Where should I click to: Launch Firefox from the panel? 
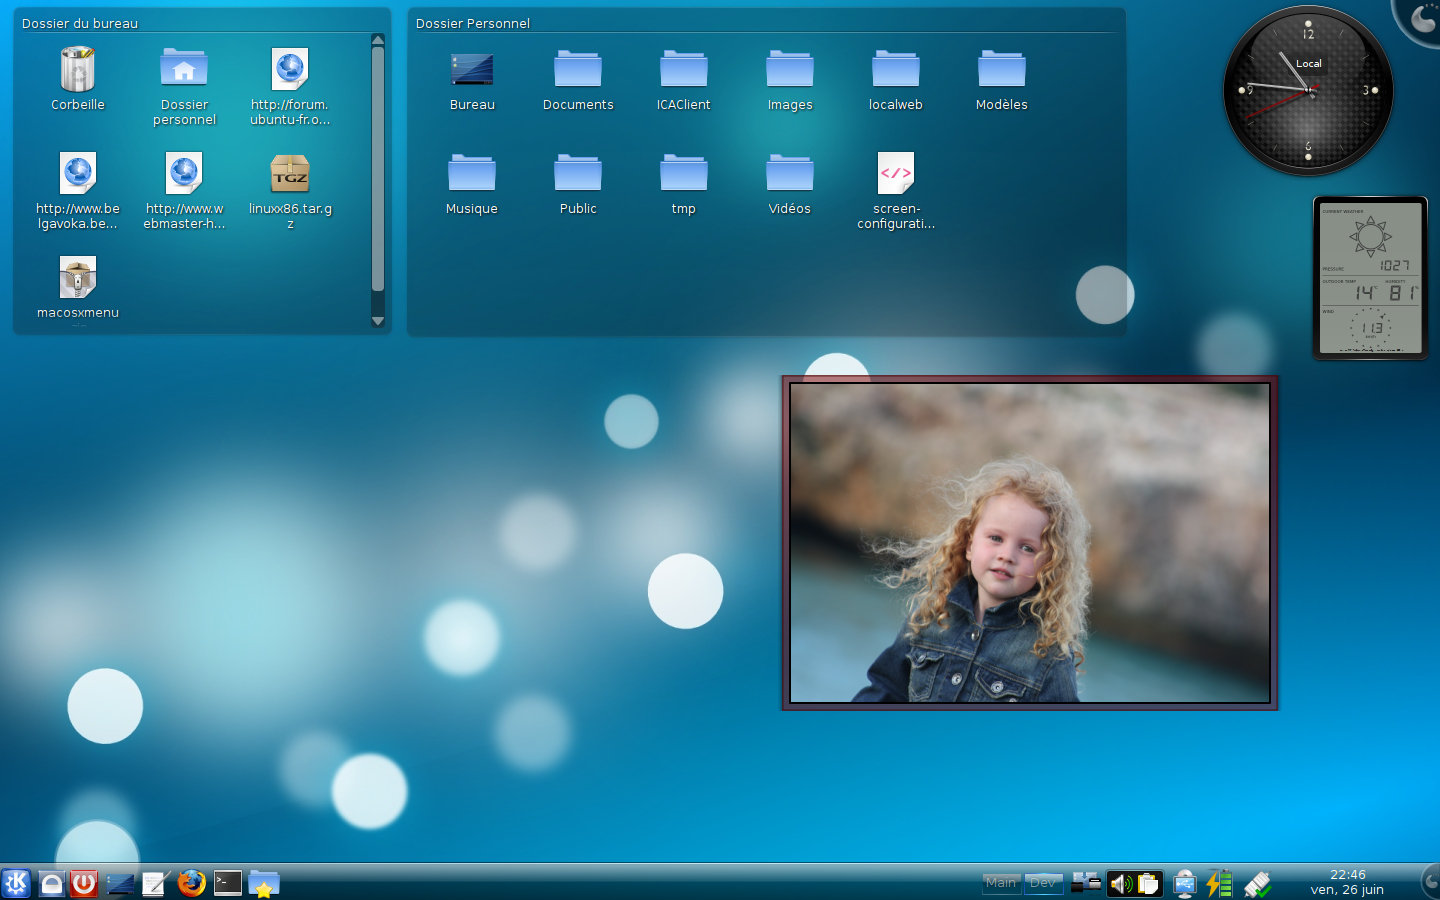click(x=191, y=883)
